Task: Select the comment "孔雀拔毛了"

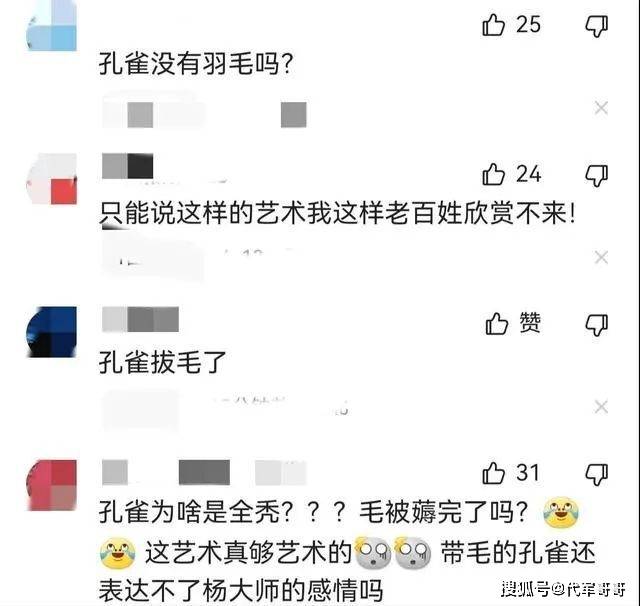Action: pos(162,362)
